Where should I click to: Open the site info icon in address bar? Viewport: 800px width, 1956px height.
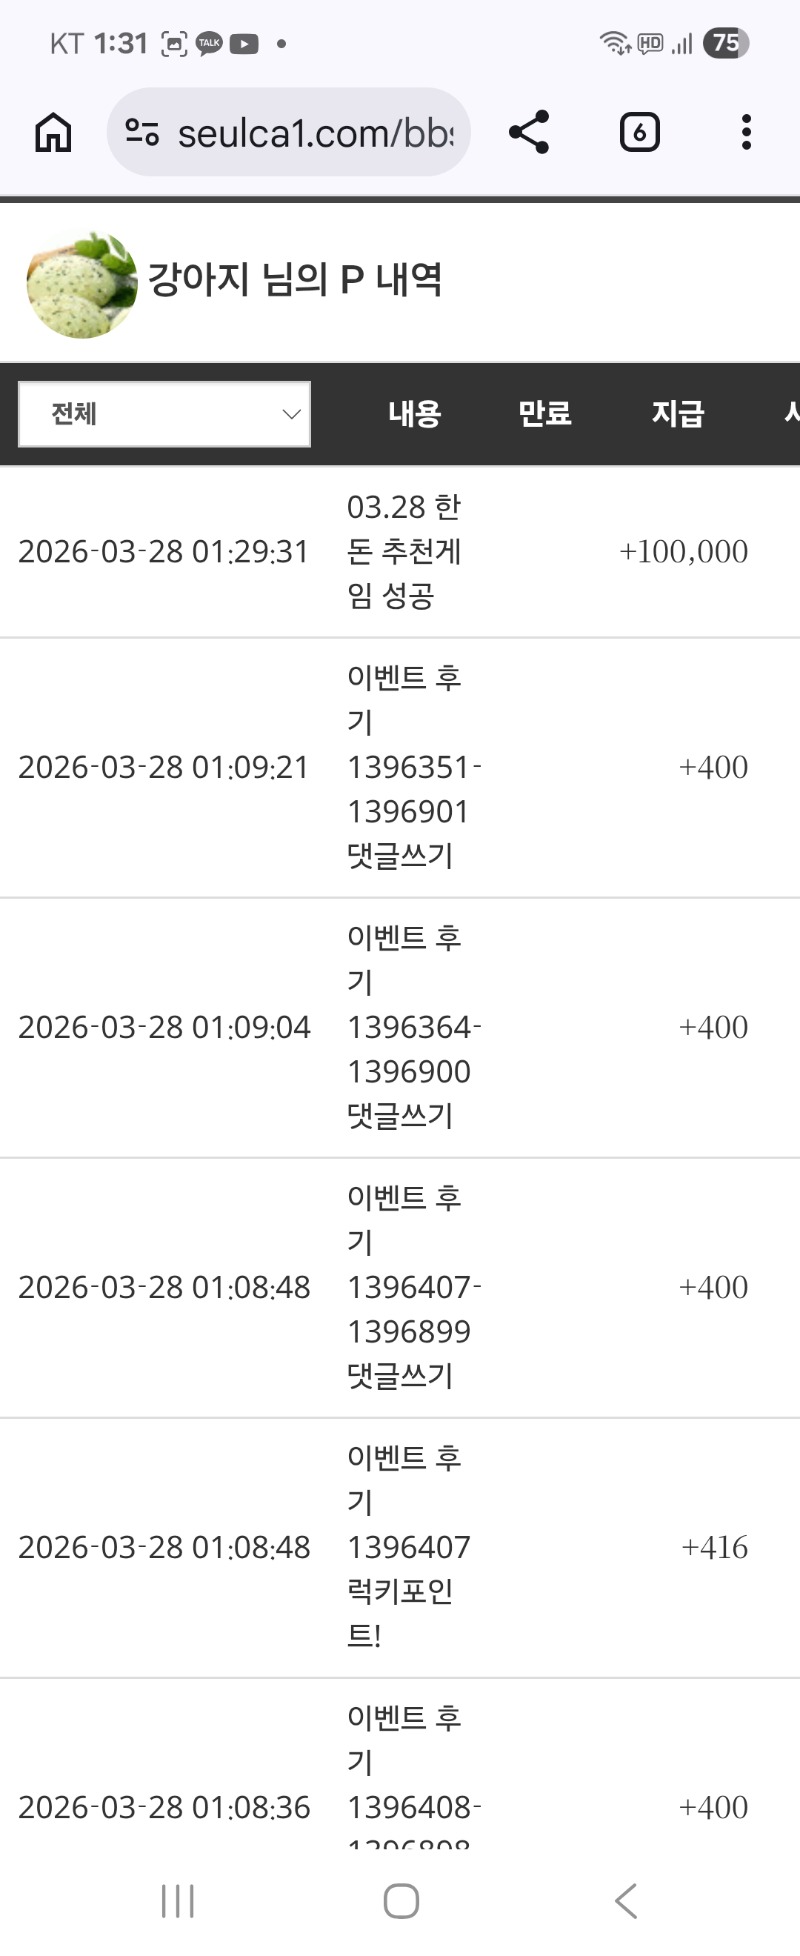click(x=142, y=132)
